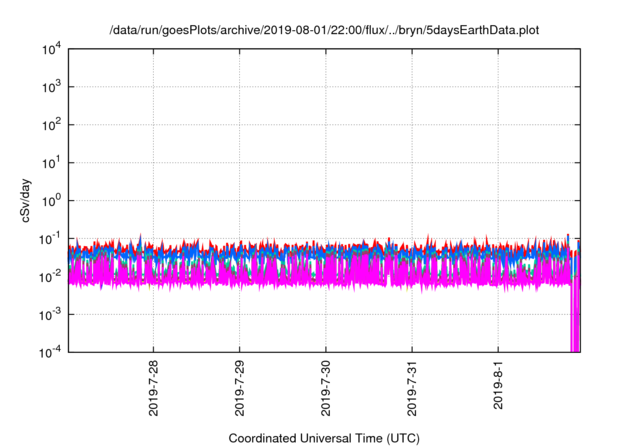Image resolution: width=640 pixels, height=448 pixels.
Task: Click the 10^-3 y-axis tick label
Action: coord(50,315)
